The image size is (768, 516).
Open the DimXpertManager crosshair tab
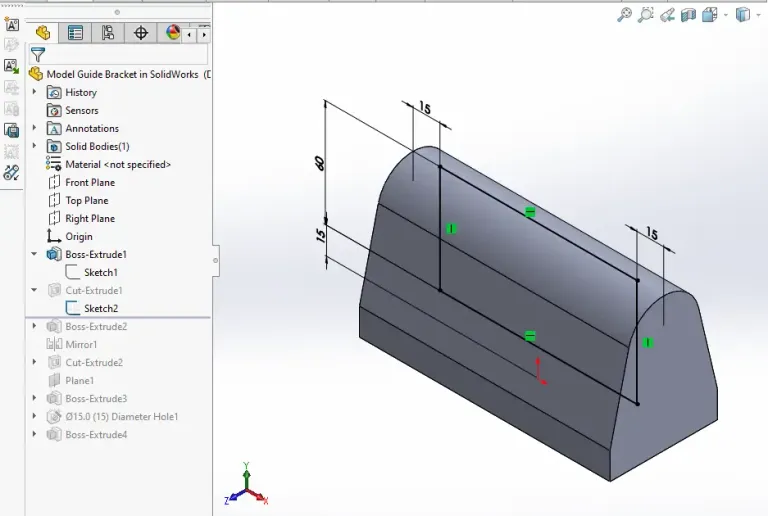pyautogui.click(x=140, y=33)
